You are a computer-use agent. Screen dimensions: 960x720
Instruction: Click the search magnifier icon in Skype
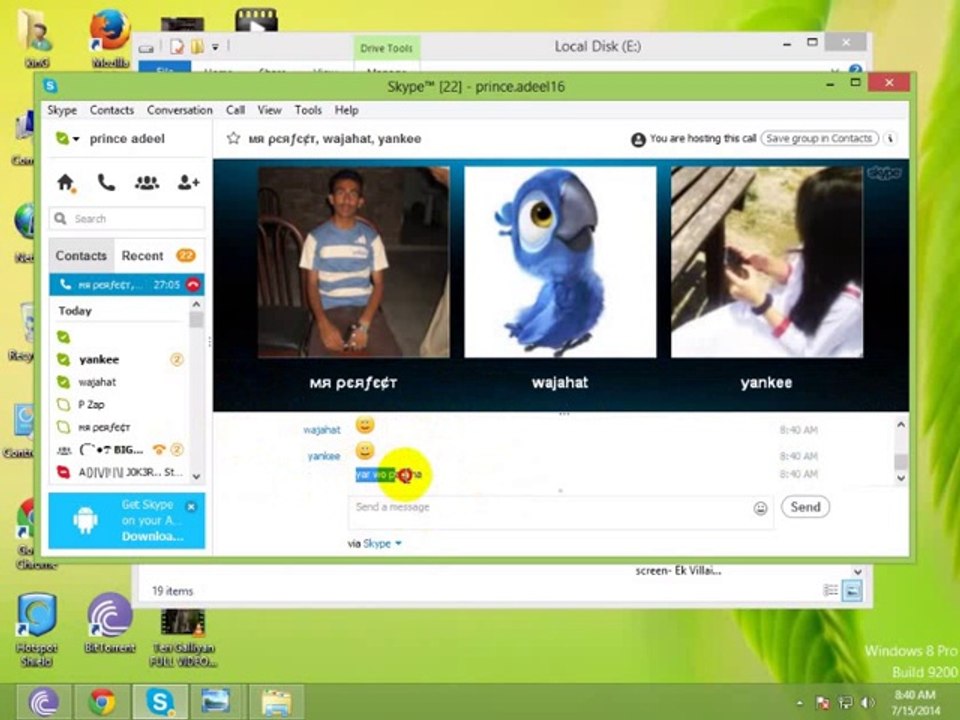click(x=60, y=219)
